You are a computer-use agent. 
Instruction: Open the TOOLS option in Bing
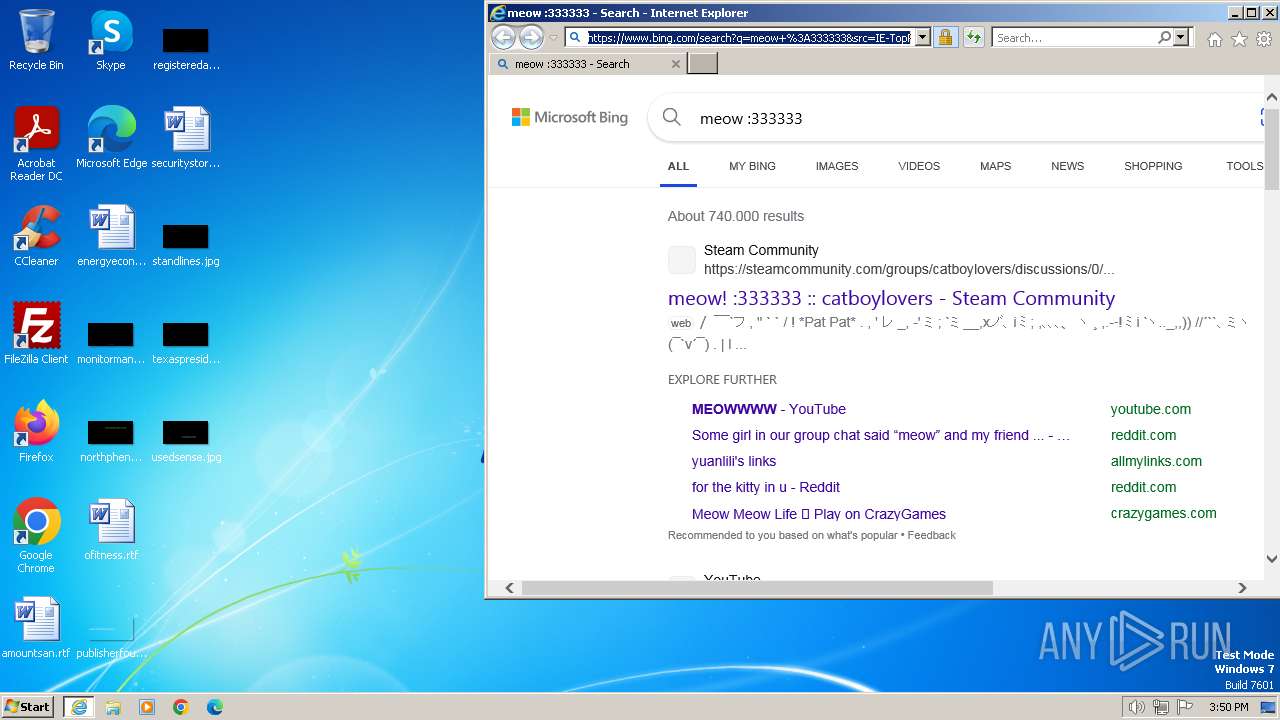[1244, 166]
